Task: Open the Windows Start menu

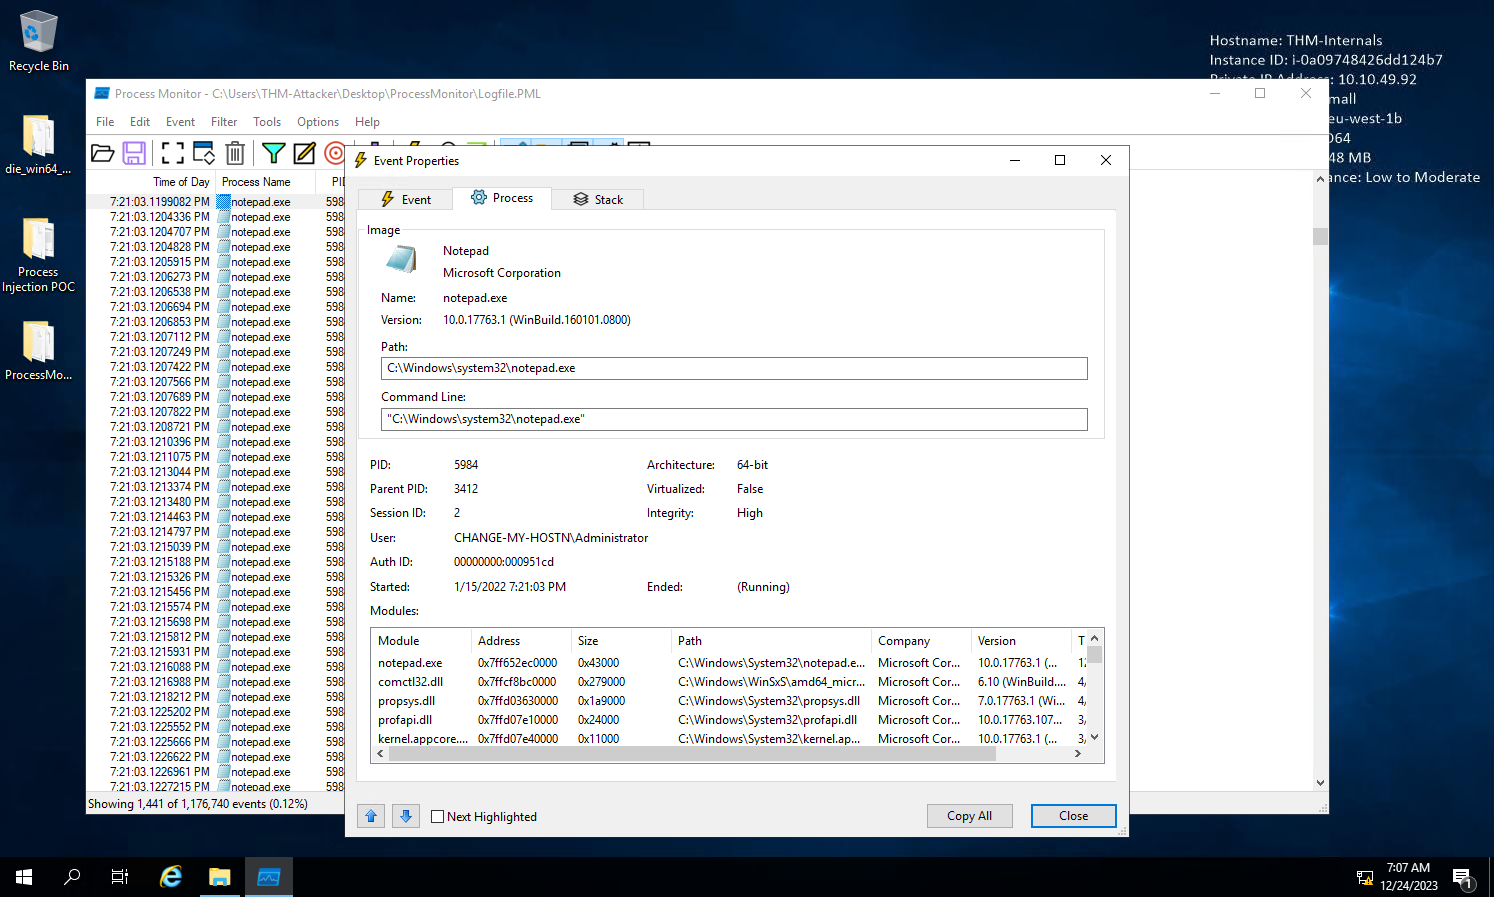Action: click(x=24, y=877)
